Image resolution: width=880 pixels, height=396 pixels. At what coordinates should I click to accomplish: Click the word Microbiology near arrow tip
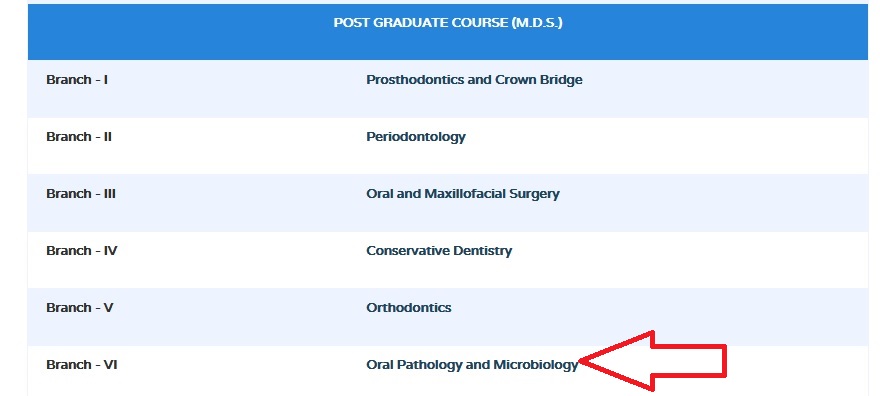click(535, 365)
